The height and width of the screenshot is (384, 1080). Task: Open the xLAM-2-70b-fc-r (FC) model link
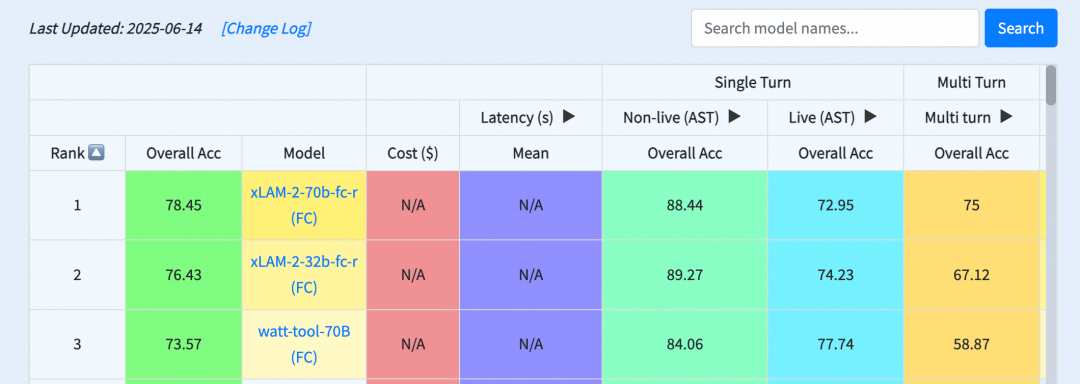tap(304, 205)
